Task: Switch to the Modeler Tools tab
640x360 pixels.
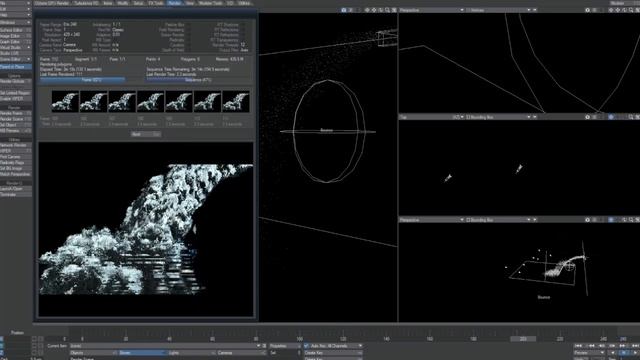Action: pyautogui.click(x=211, y=3)
